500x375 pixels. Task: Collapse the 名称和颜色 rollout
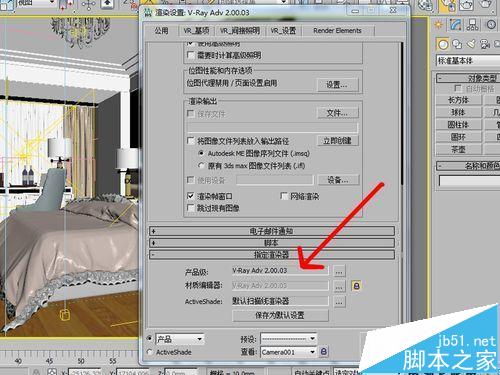468,166
